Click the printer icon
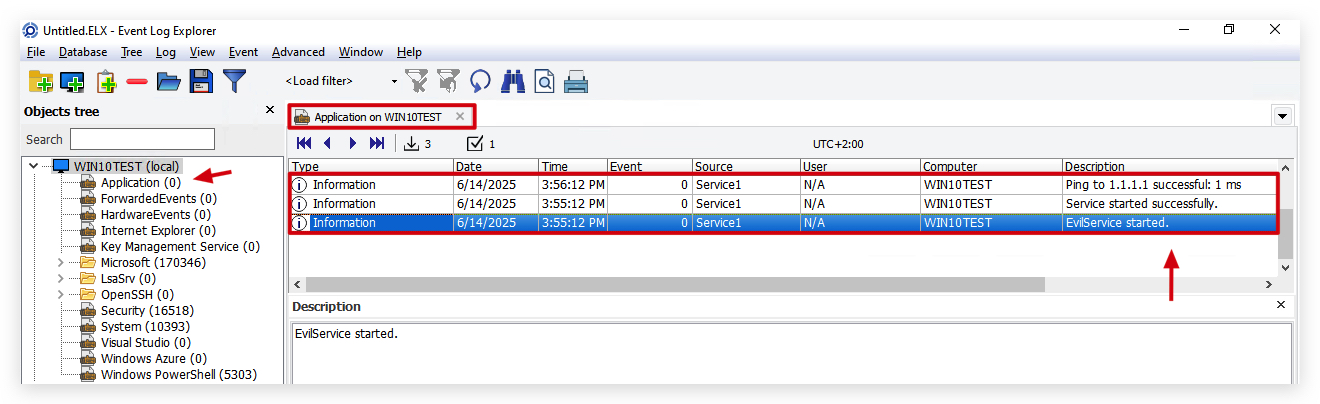The width and height of the screenshot is (1320, 404). click(576, 81)
